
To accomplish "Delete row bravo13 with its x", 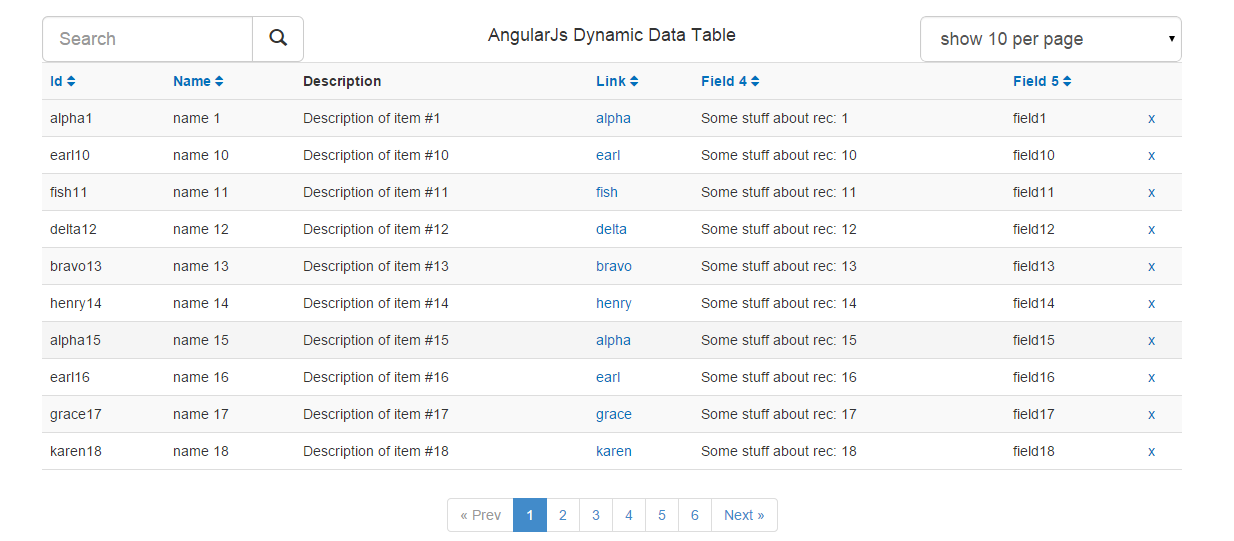I will 1151,266.
